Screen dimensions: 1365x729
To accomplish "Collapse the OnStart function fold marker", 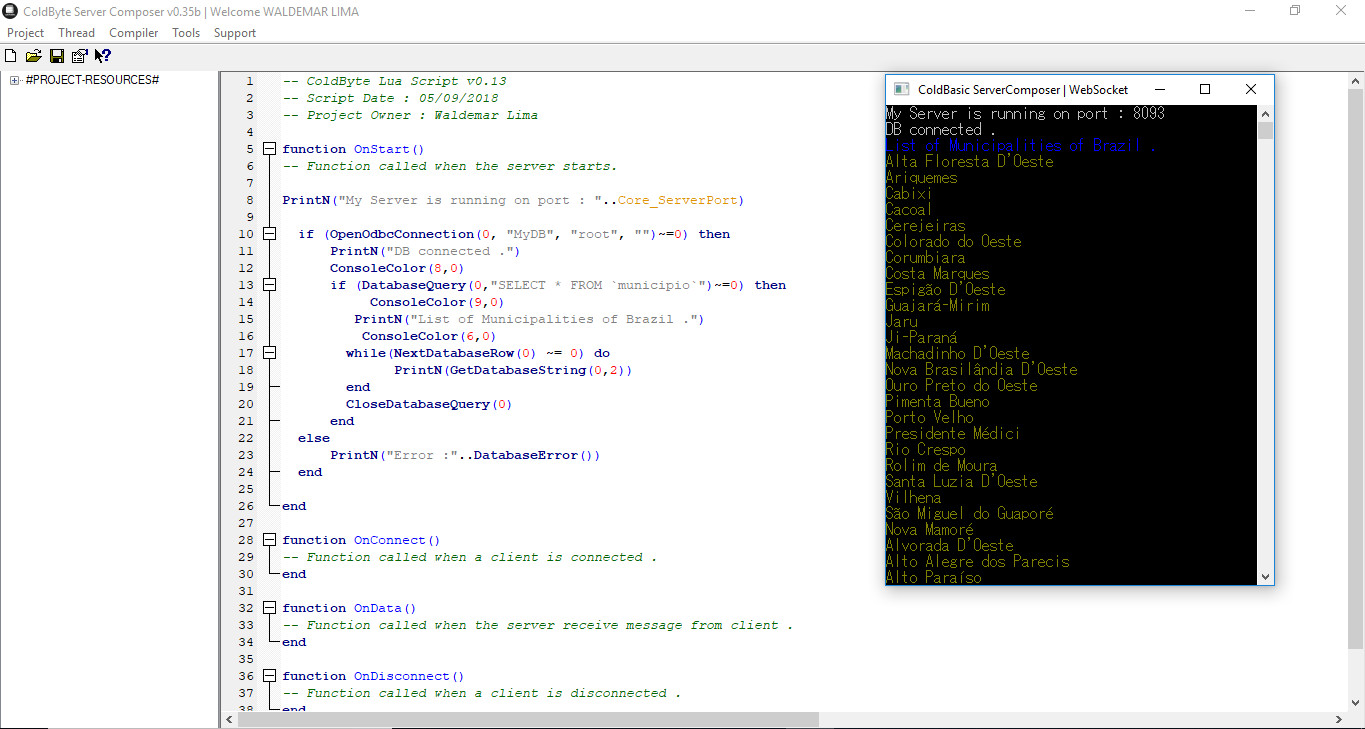I will point(268,147).
